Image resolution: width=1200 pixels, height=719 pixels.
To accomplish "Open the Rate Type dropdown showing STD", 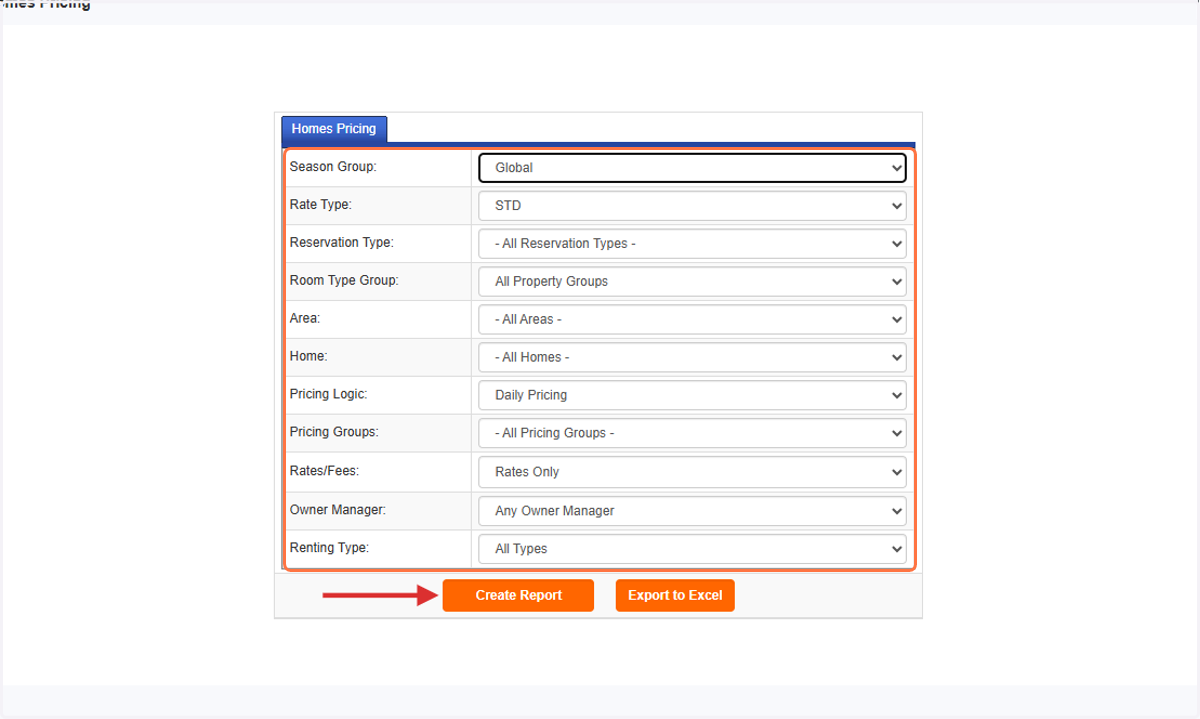I will [693, 206].
